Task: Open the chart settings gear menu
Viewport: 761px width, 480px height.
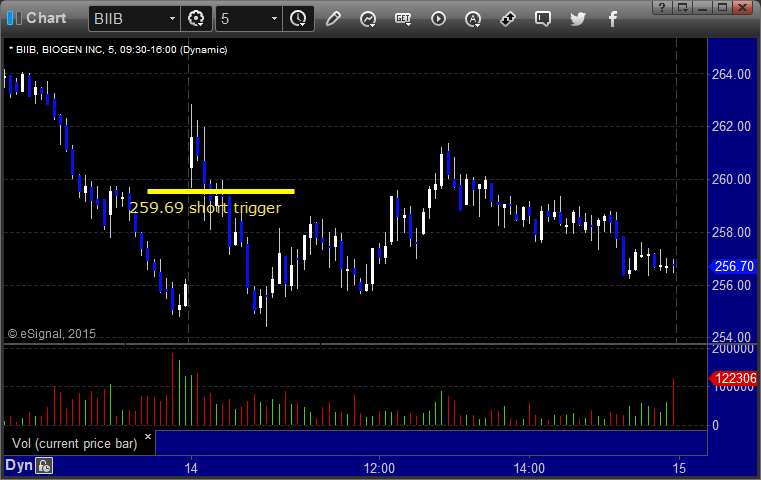Action: click(x=196, y=19)
